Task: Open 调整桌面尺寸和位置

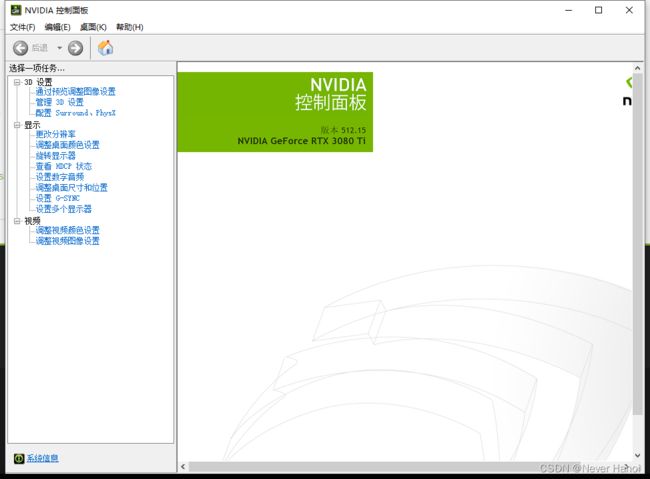Action: pos(71,187)
